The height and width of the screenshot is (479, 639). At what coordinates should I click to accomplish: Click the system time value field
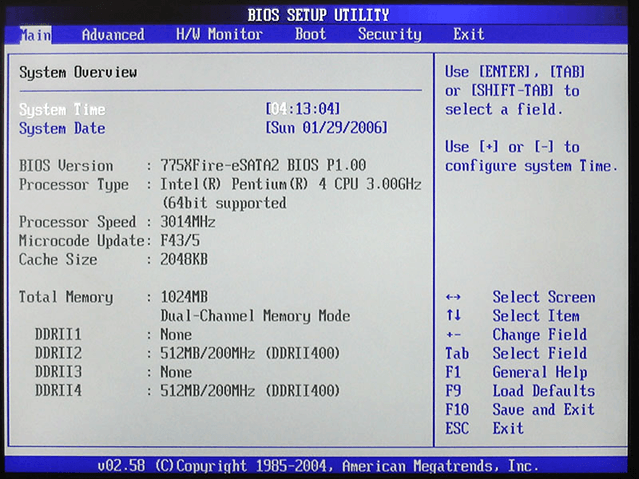pyautogui.click(x=304, y=109)
